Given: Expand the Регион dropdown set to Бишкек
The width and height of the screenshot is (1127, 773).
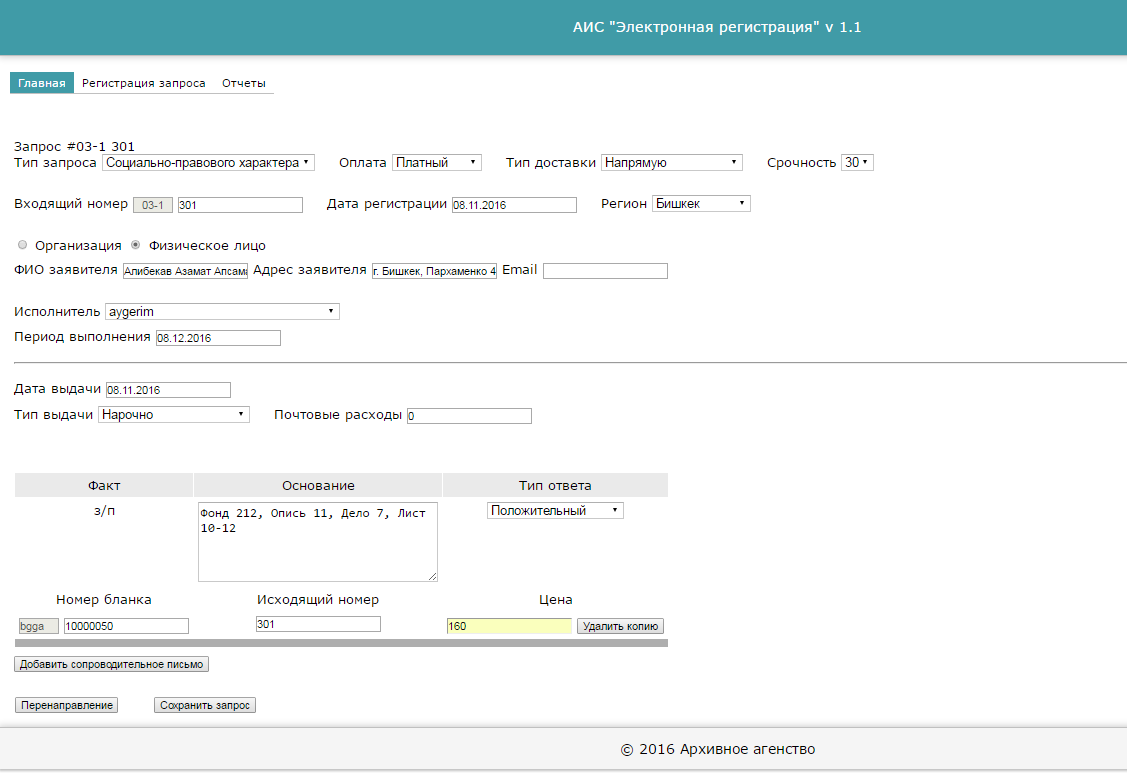Looking at the screenshot, I should pos(702,203).
